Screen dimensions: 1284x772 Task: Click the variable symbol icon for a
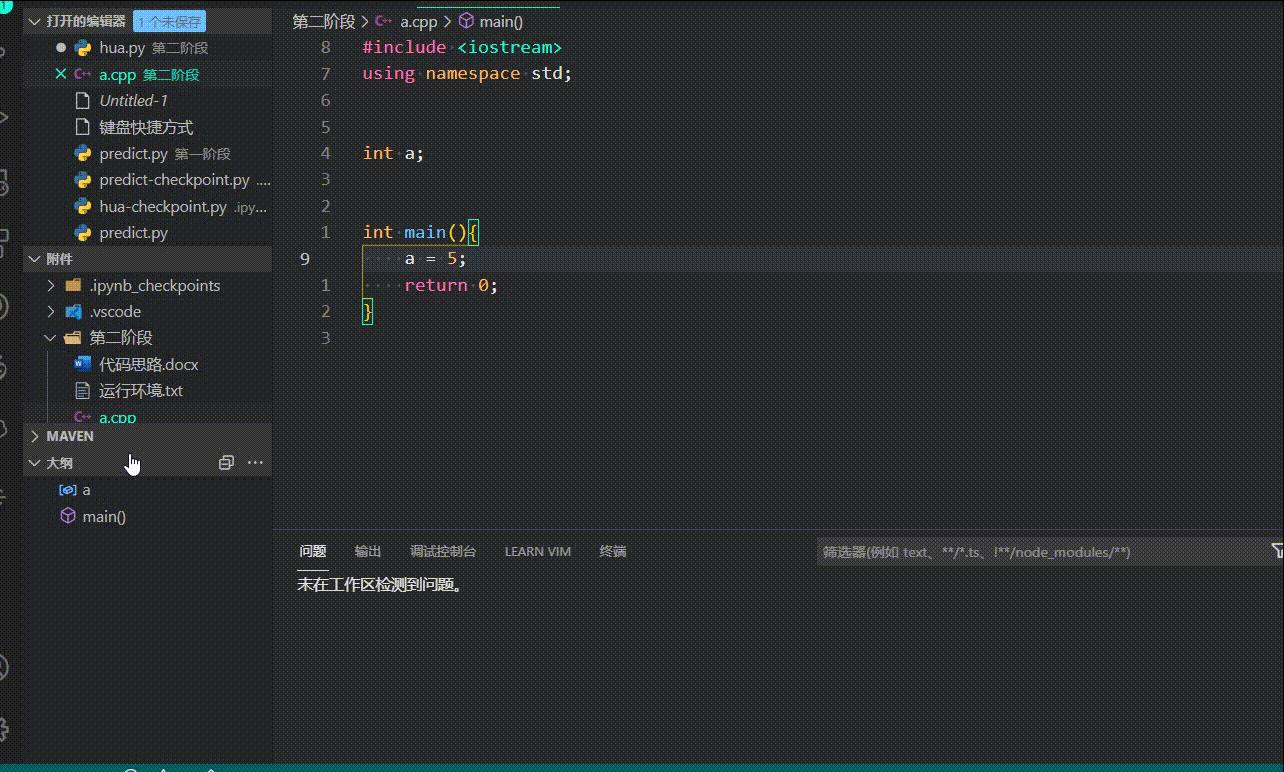68,490
